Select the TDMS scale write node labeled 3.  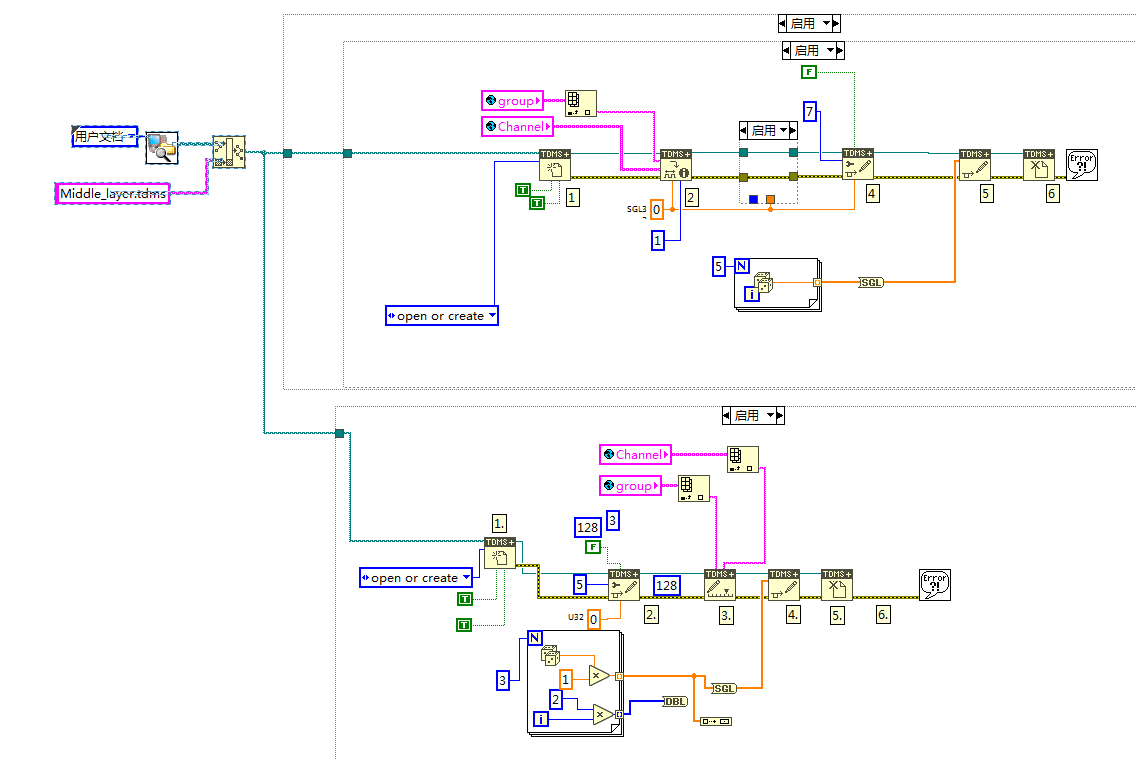720,585
